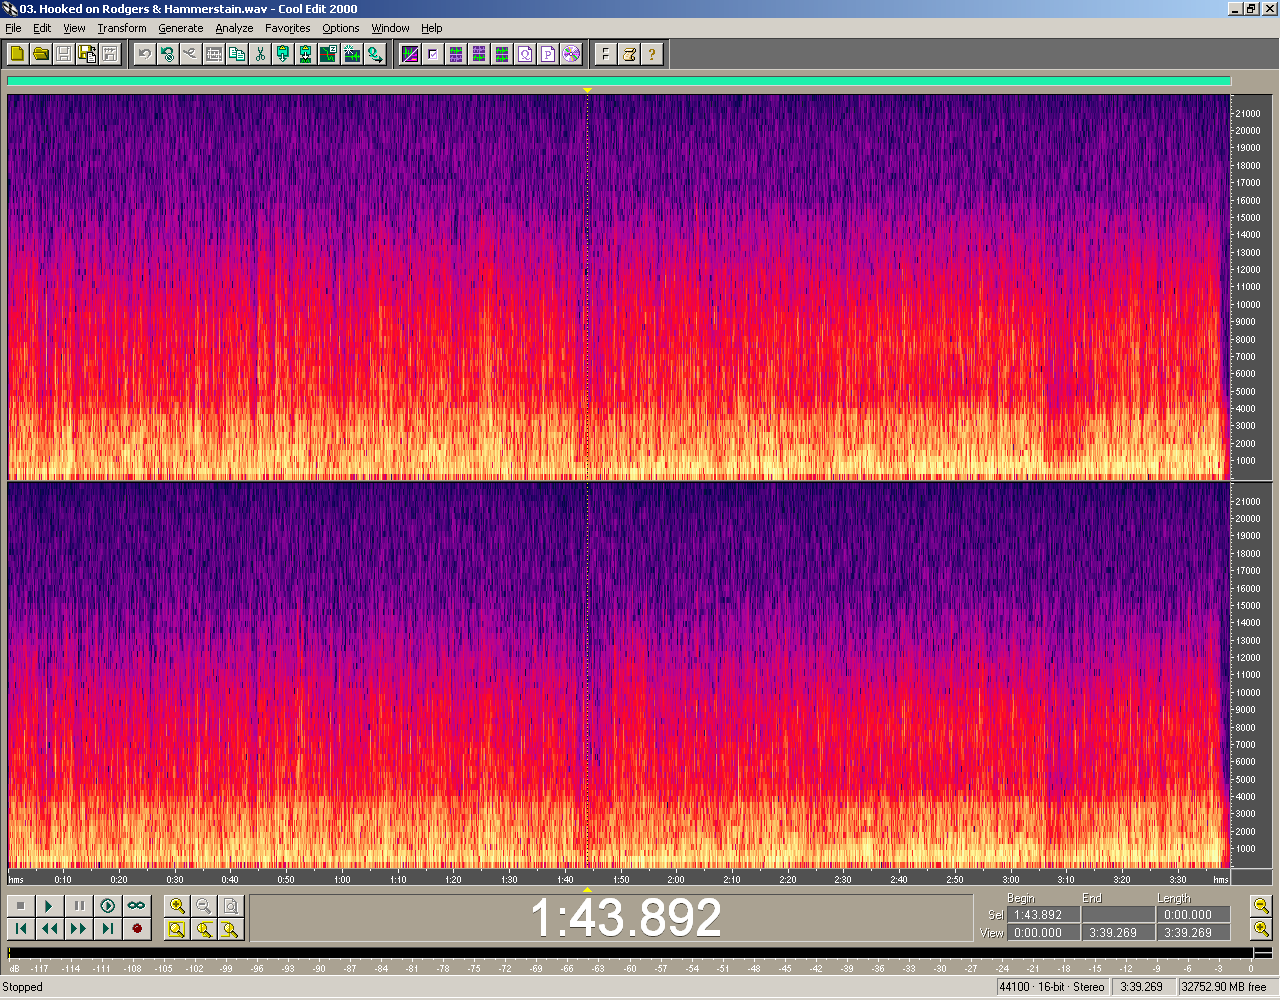
Task: Open the Analyze menu
Action: pyautogui.click(x=234, y=28)
